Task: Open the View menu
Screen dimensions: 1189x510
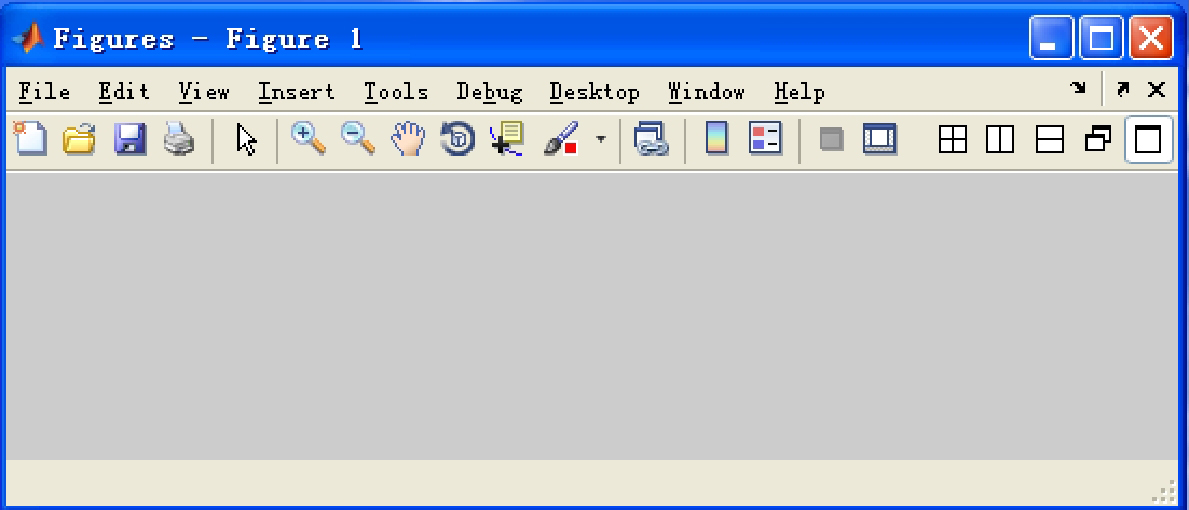Action: pyautogui.click(x=204, y=92)
